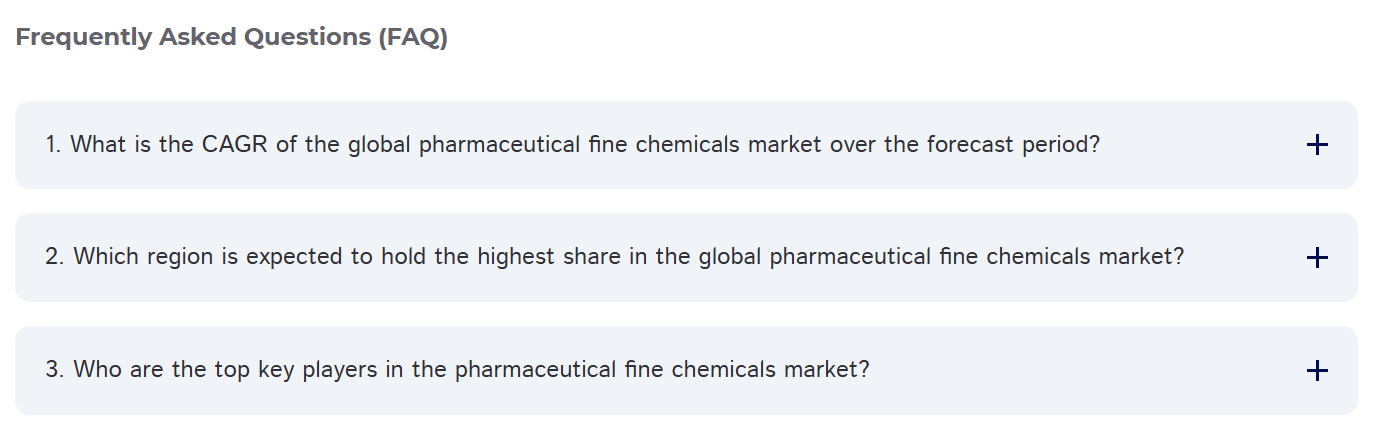Open the first FAQ accordion panel
This screenshot has height=438, width=1380.
pos(685,145)
